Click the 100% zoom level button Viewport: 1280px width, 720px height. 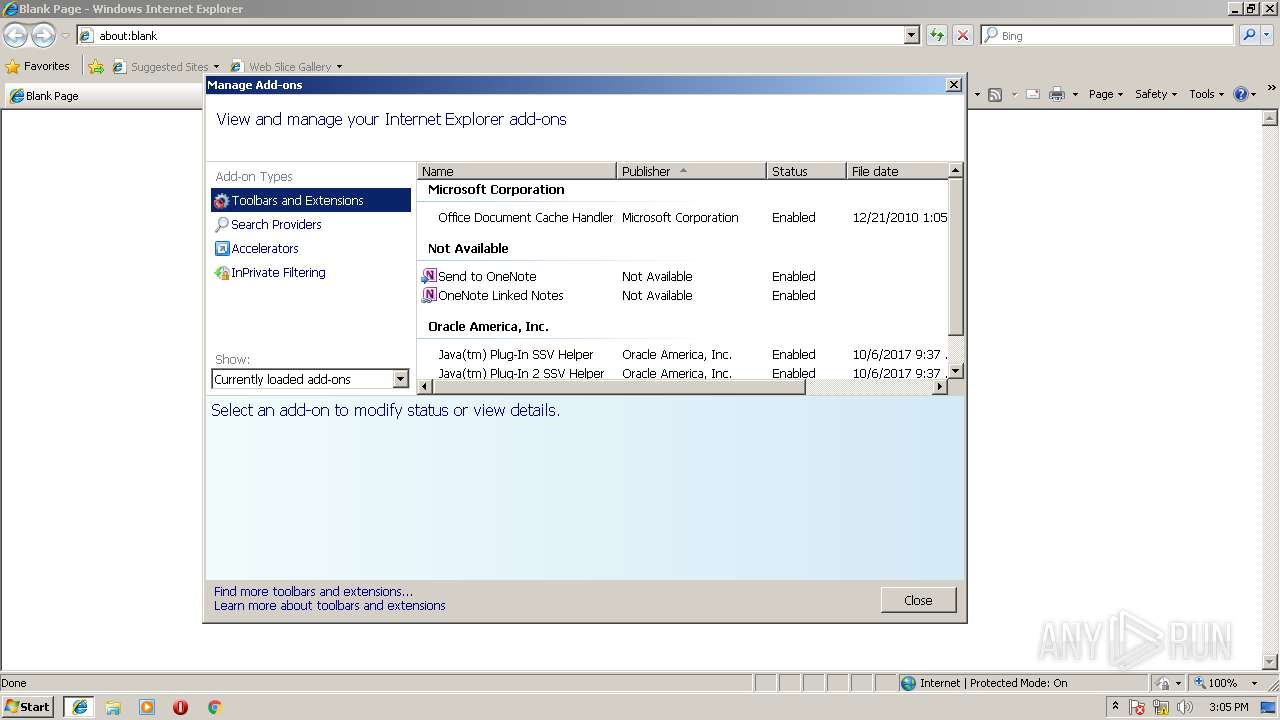[x=1215, y=683]
